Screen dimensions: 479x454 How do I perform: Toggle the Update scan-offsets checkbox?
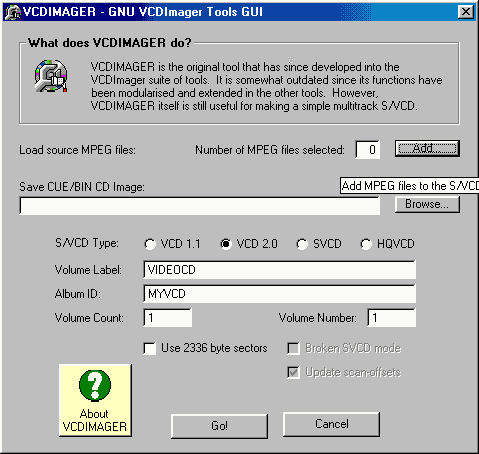pyautogui.click(x=293, y=372)
